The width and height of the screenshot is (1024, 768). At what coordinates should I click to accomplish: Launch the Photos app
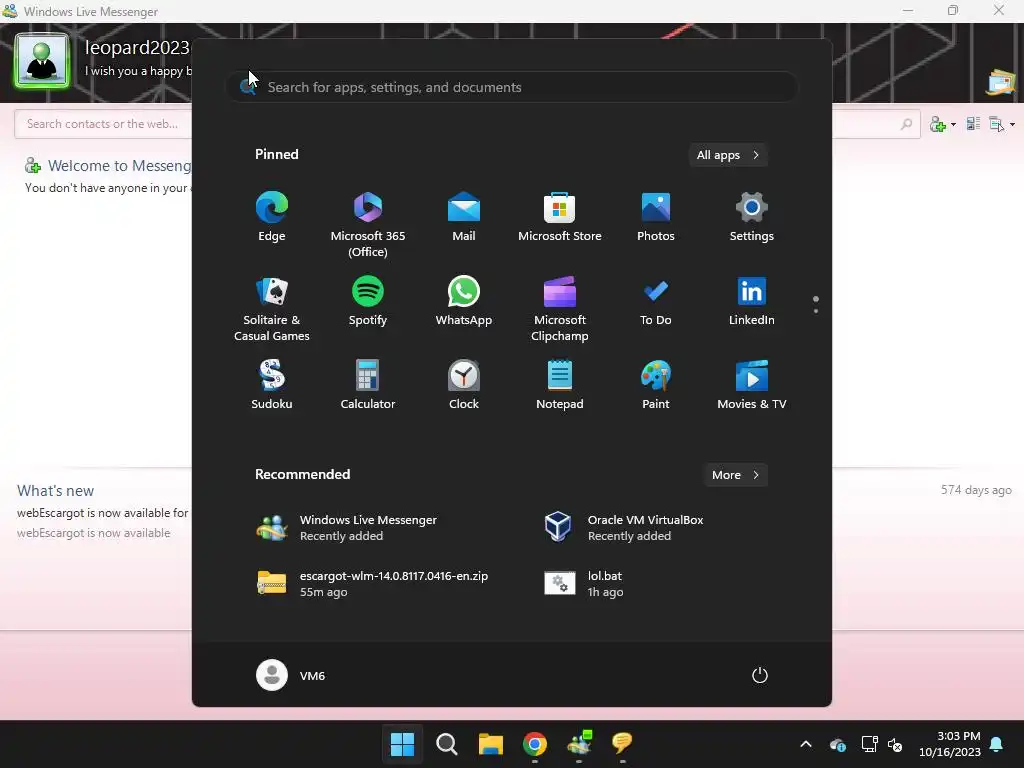click(656, 217)
